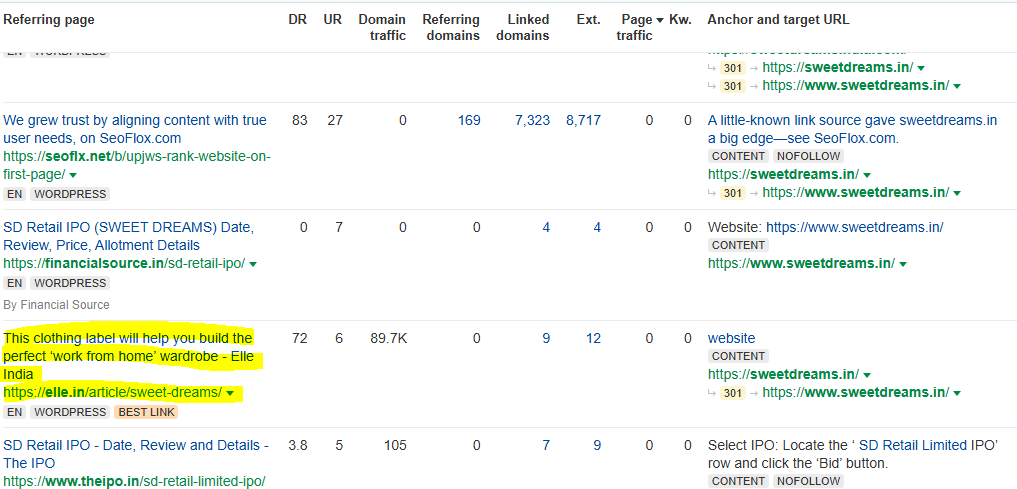Click domain traffic value 105

(395, 446)
